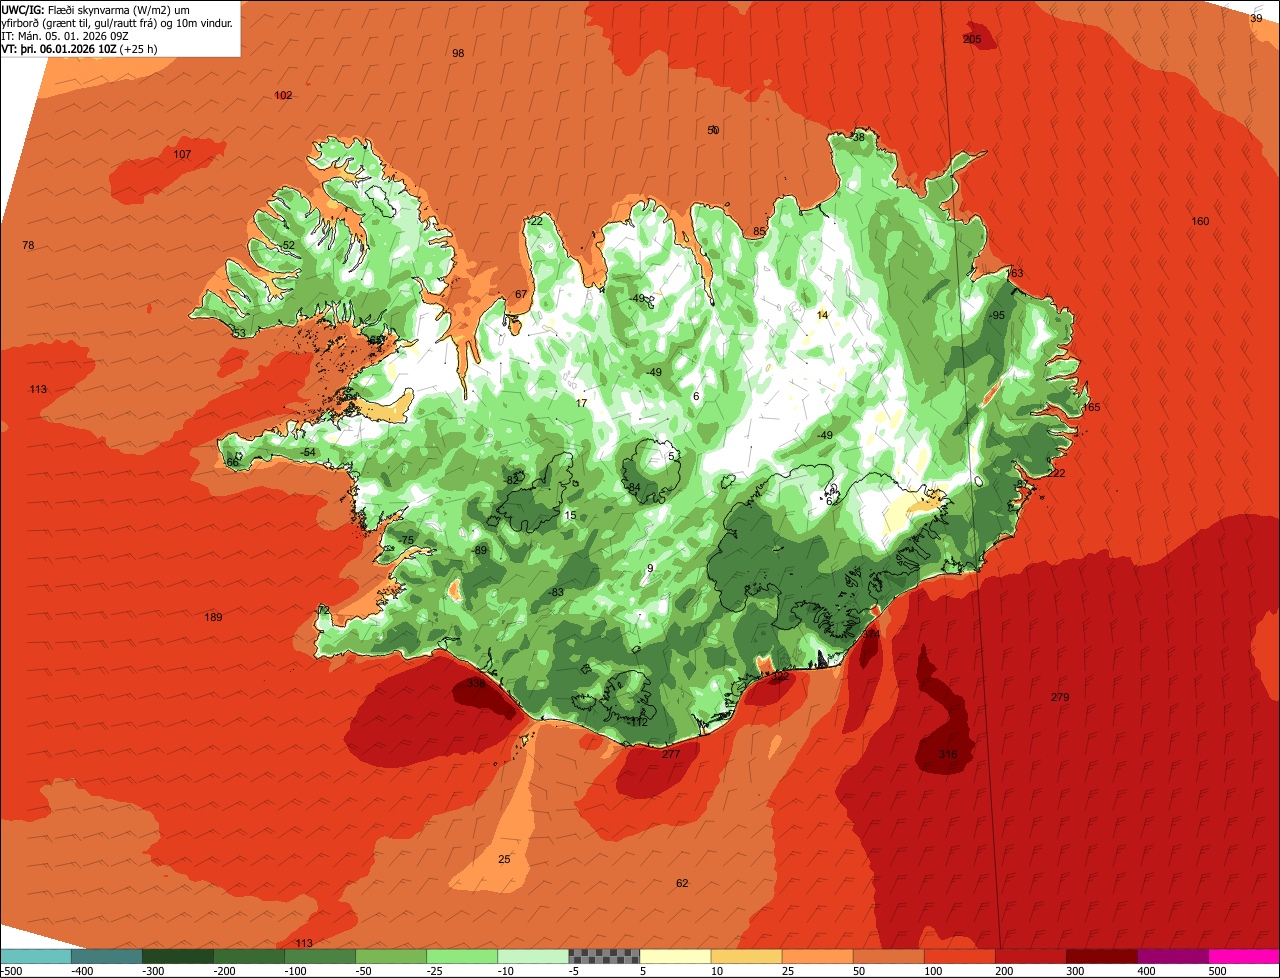
Task: Click the map value 67 in the northern bay
Action: (520, 294)
